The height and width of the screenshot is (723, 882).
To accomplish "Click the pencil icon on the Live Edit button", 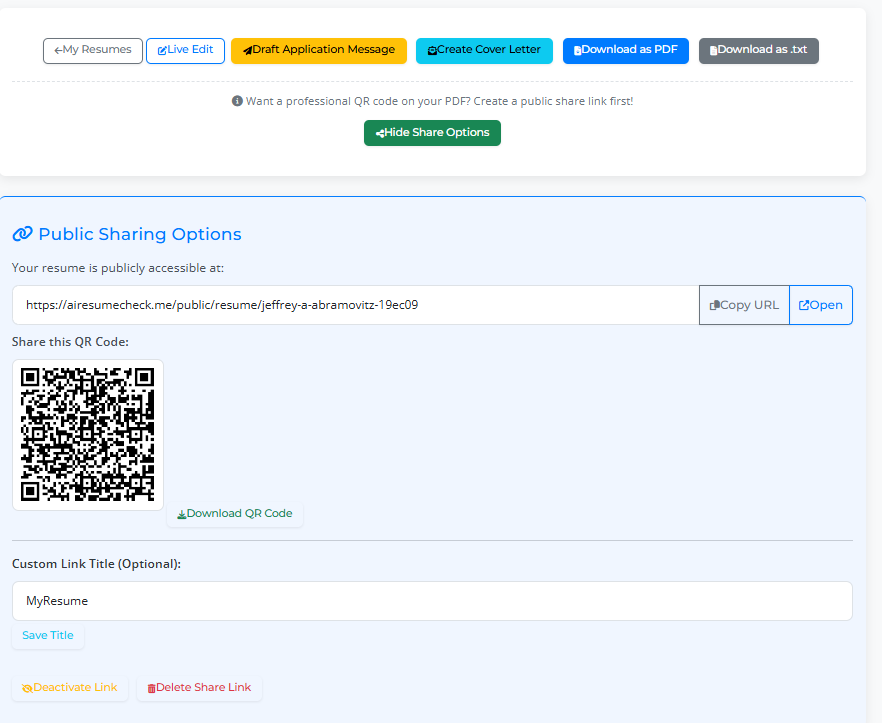I will pyautogui.click(x=161, y=50).
